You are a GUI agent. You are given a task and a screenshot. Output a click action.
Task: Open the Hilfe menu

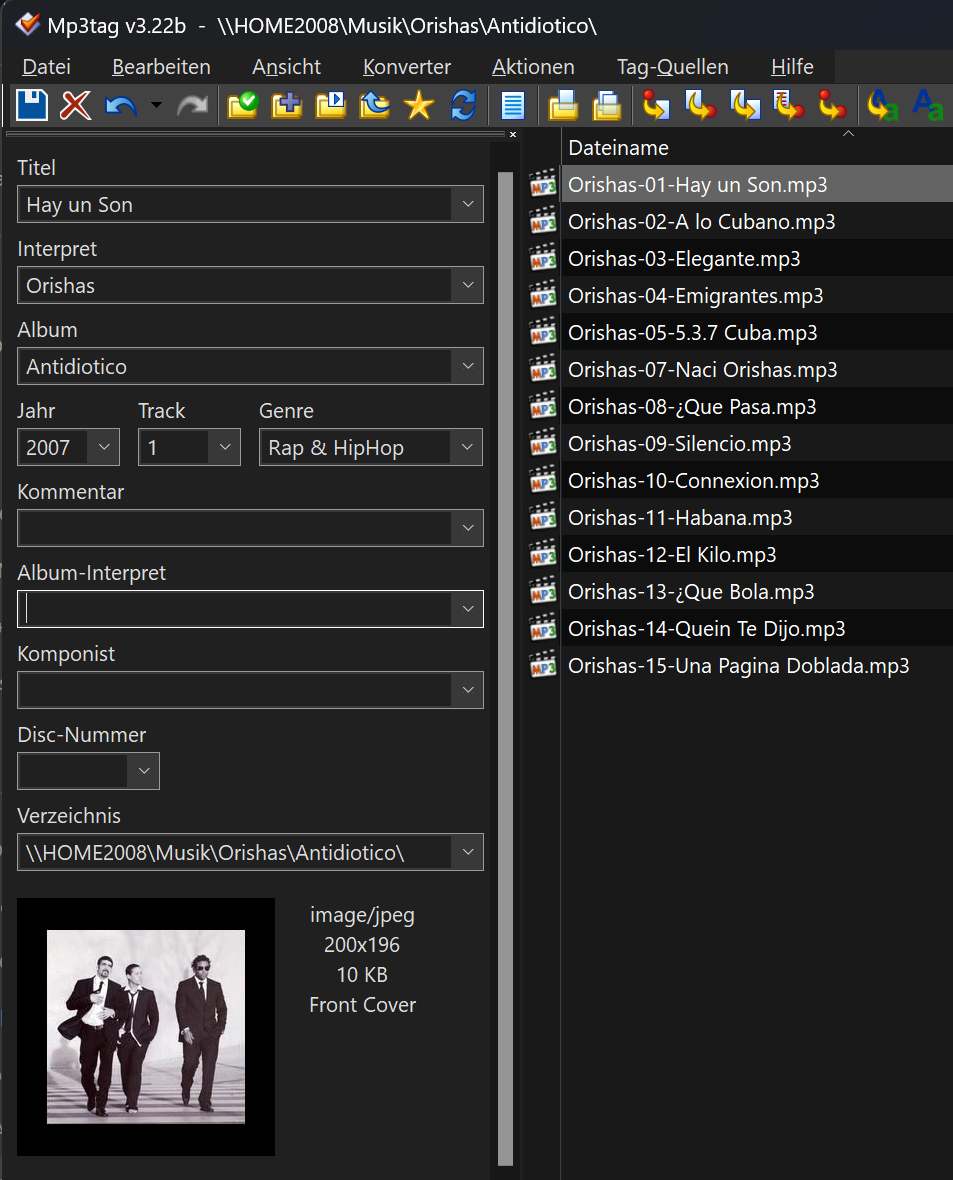[792, 67]
